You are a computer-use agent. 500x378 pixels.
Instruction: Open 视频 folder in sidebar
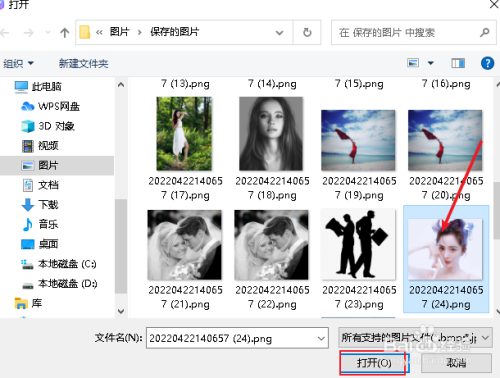click(x=48, y=146)
